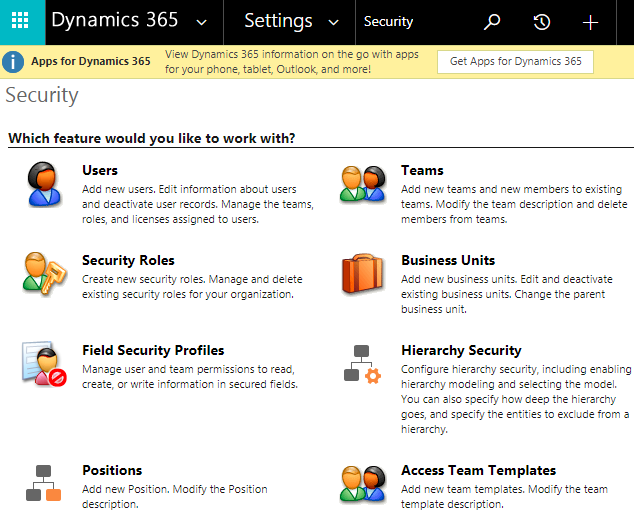Open recently viewed items history icon

542,22
